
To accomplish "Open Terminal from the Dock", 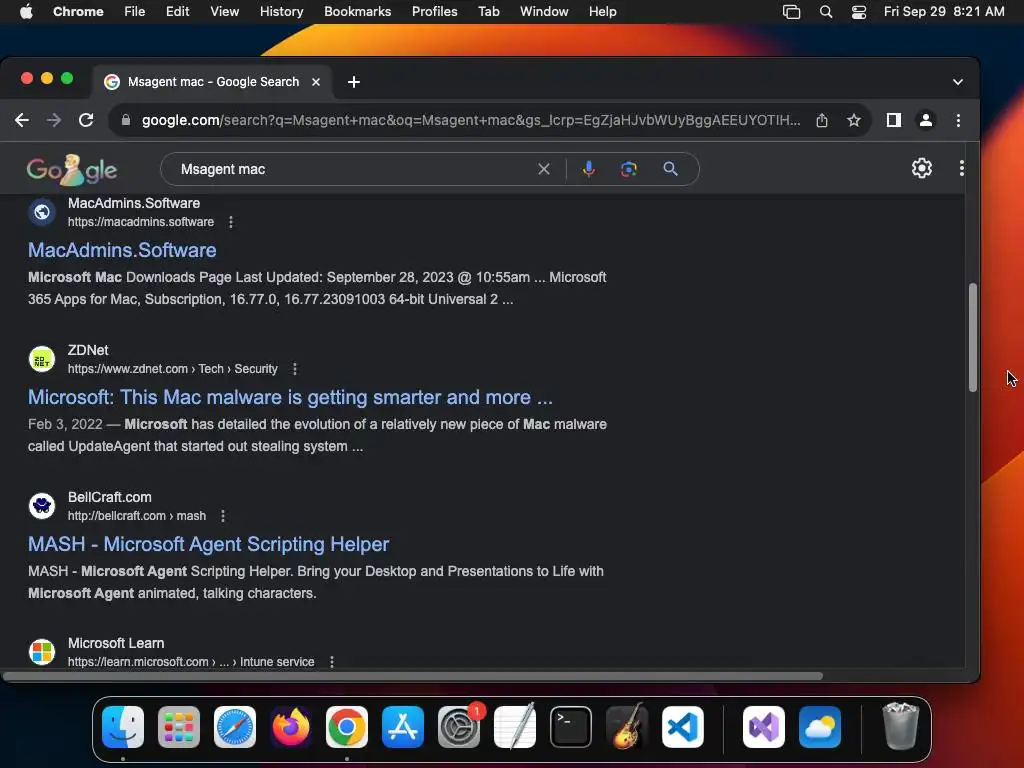I will pos(571,727).
